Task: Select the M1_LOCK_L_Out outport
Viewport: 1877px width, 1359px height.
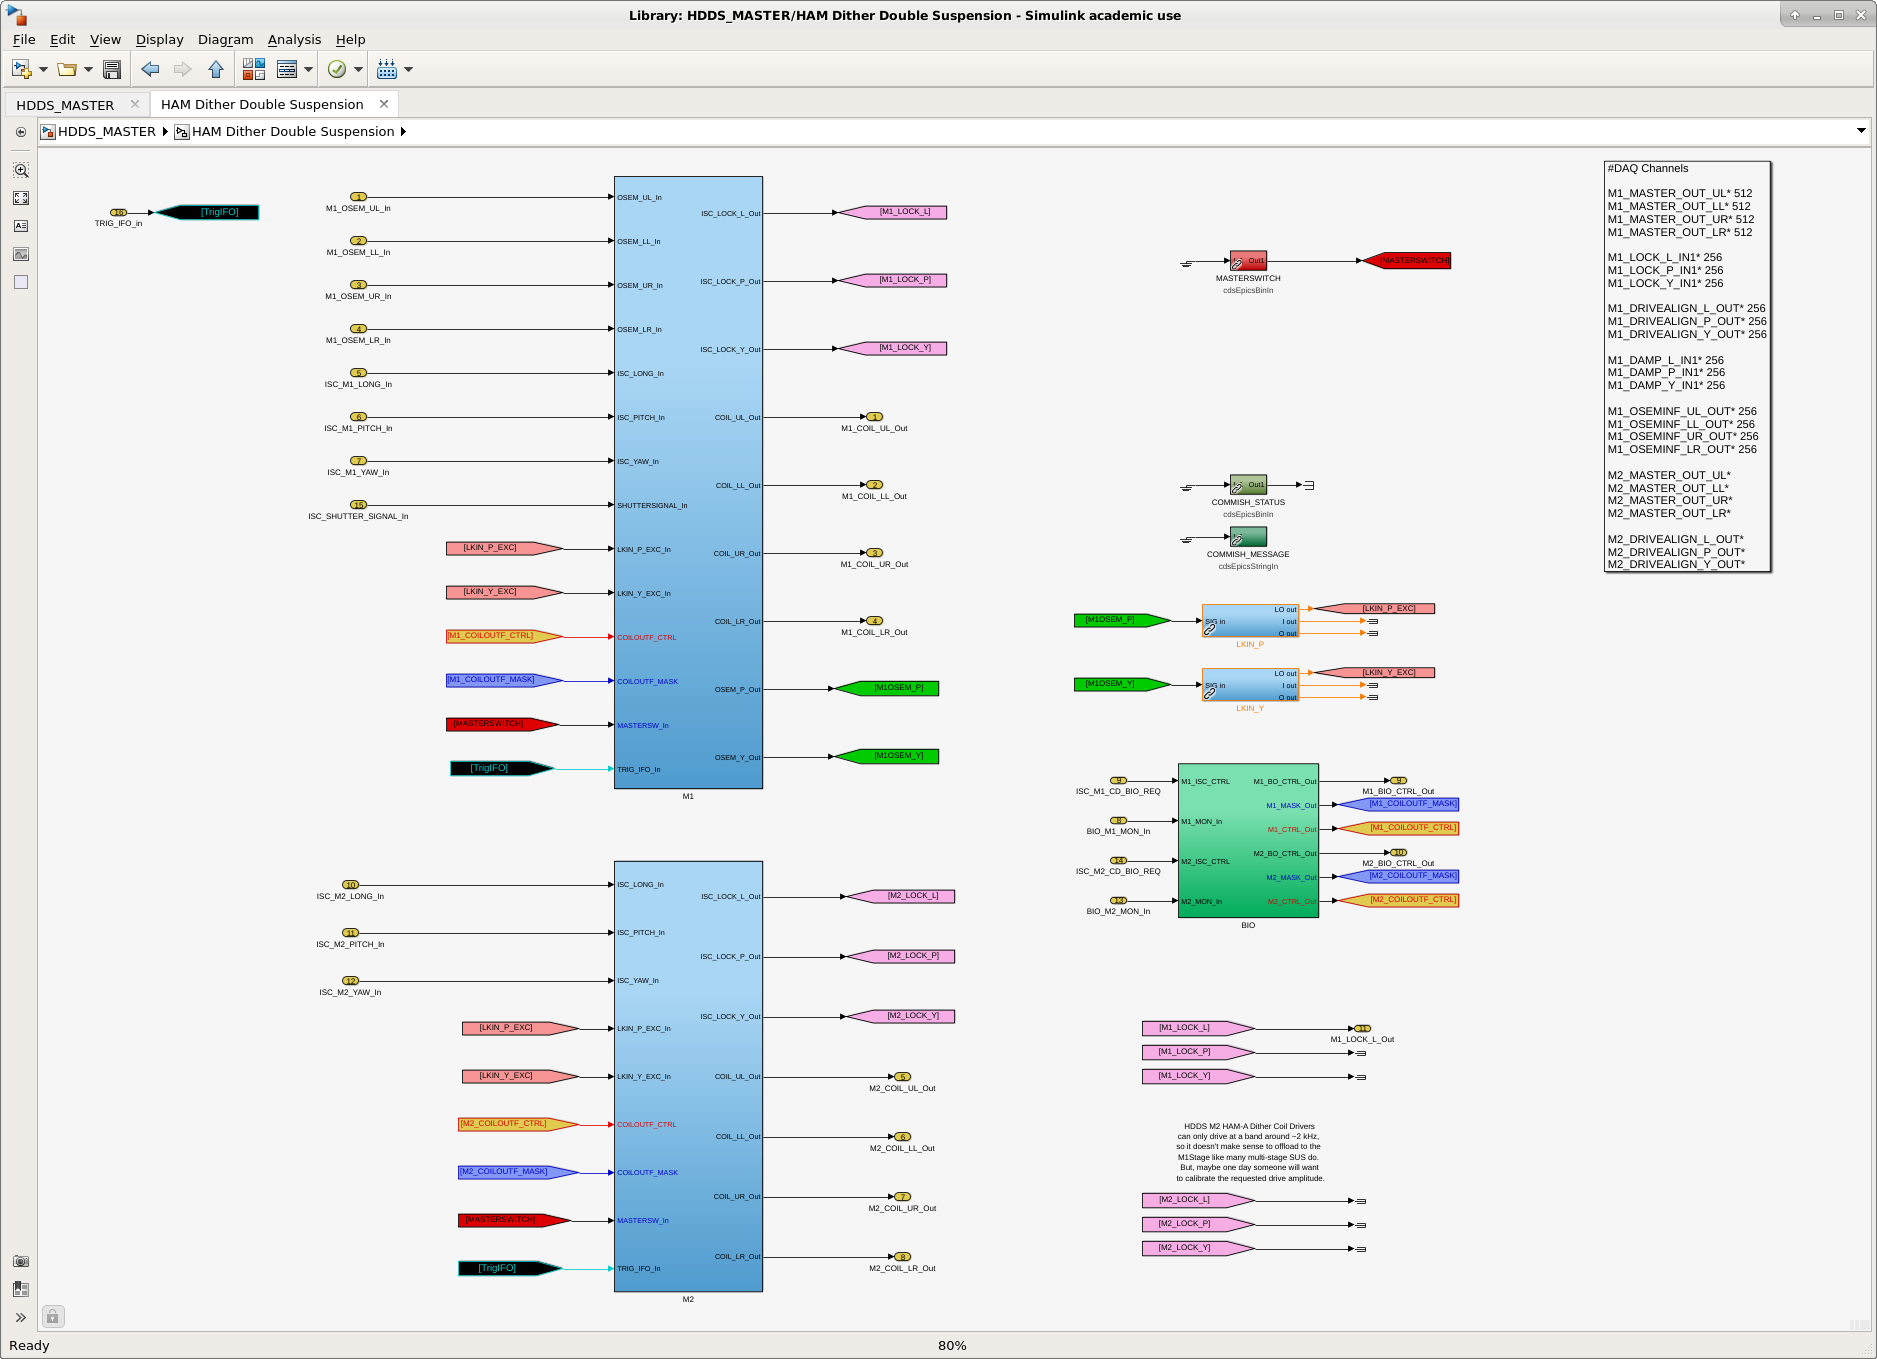Action: [1362, 1028]
